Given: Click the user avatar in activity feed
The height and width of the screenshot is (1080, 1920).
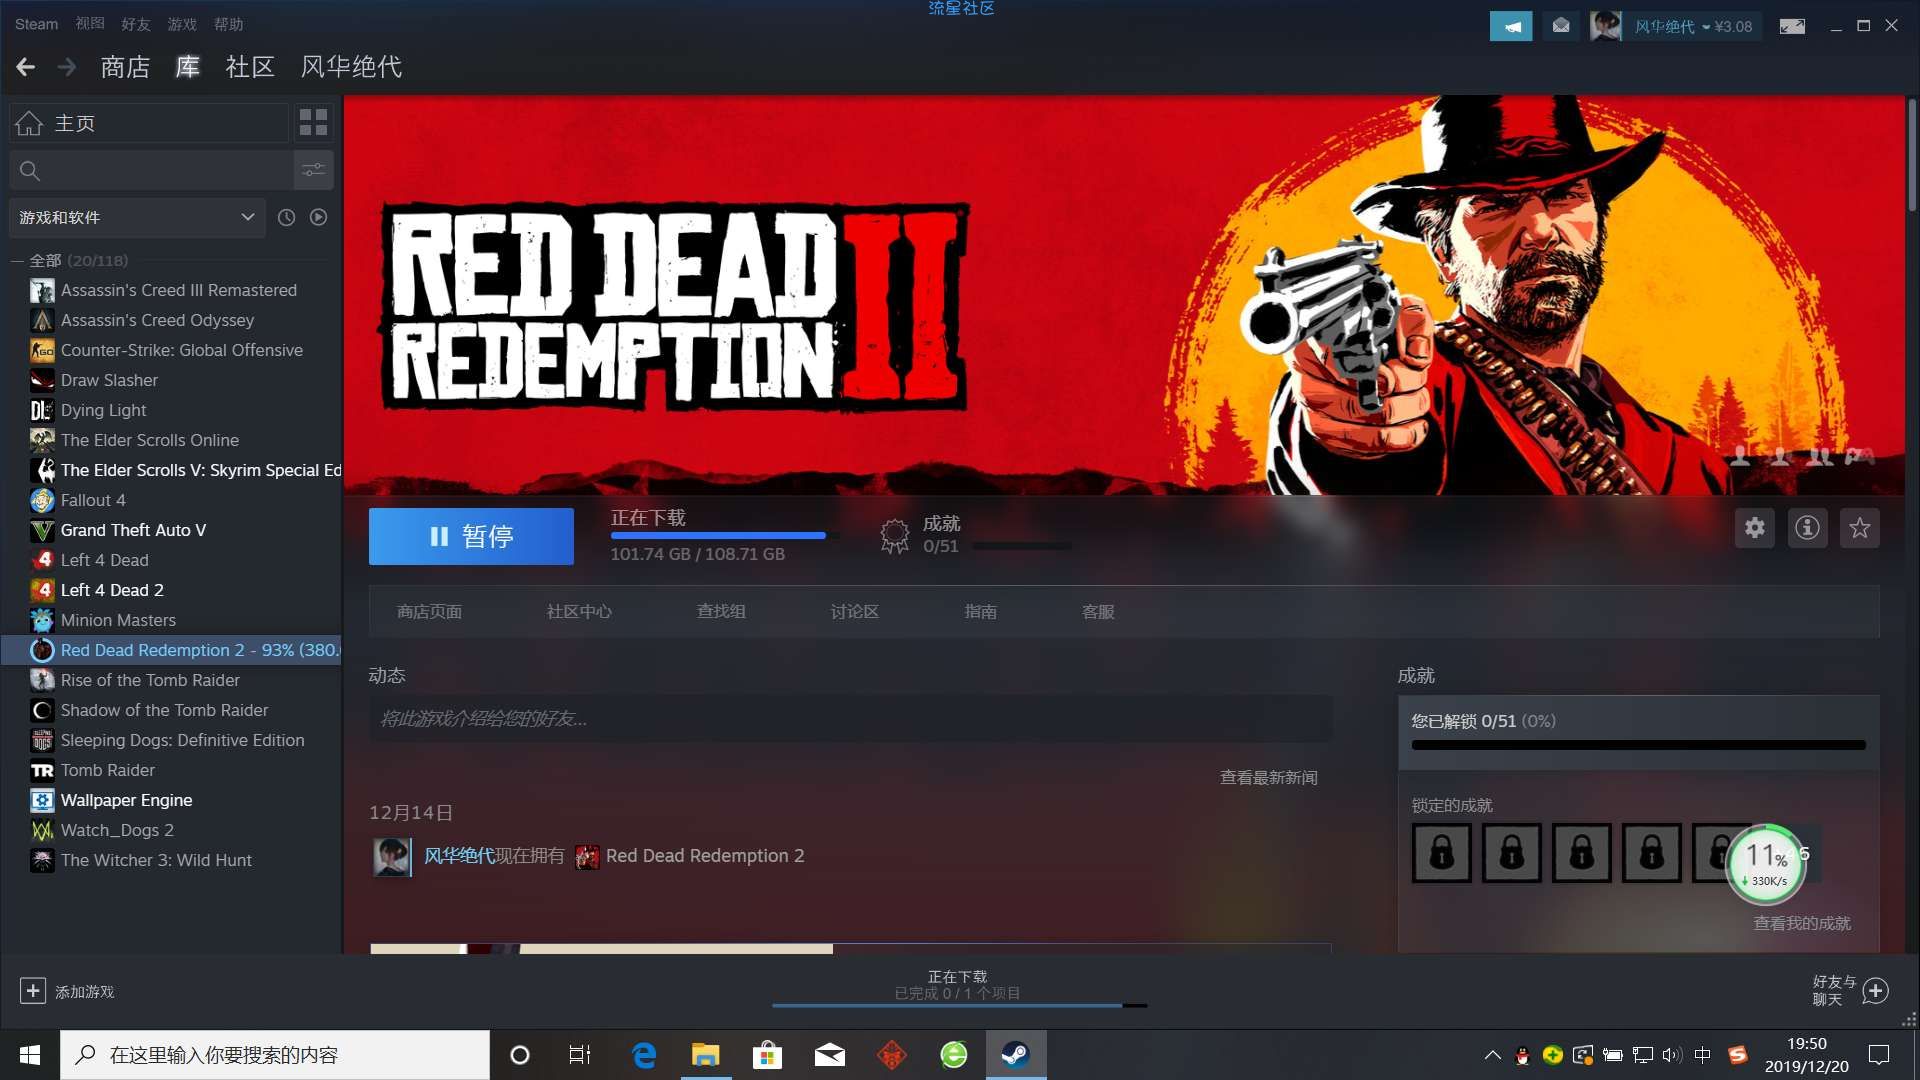Looking at the screenshot, I should click(x=392, y=856).
